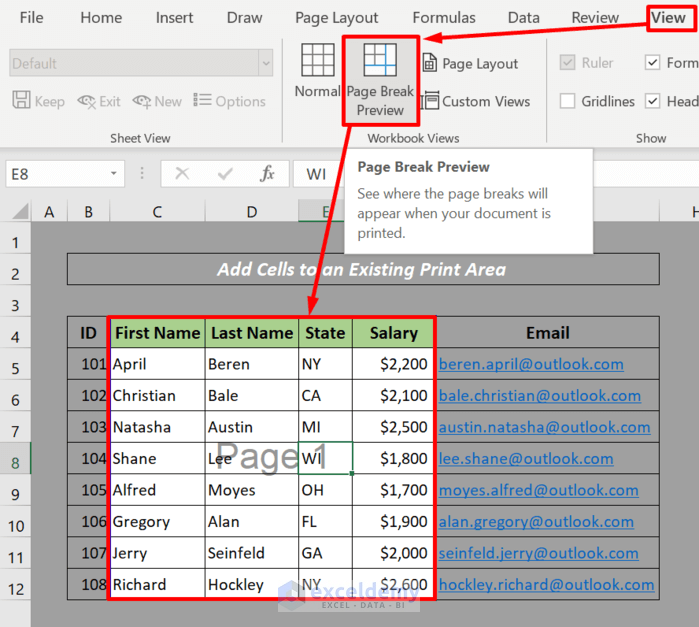Image resolution: width=699 pixels, height=627 pixels.
Task: Select the cell containing Christian
Action: point(157,396)
